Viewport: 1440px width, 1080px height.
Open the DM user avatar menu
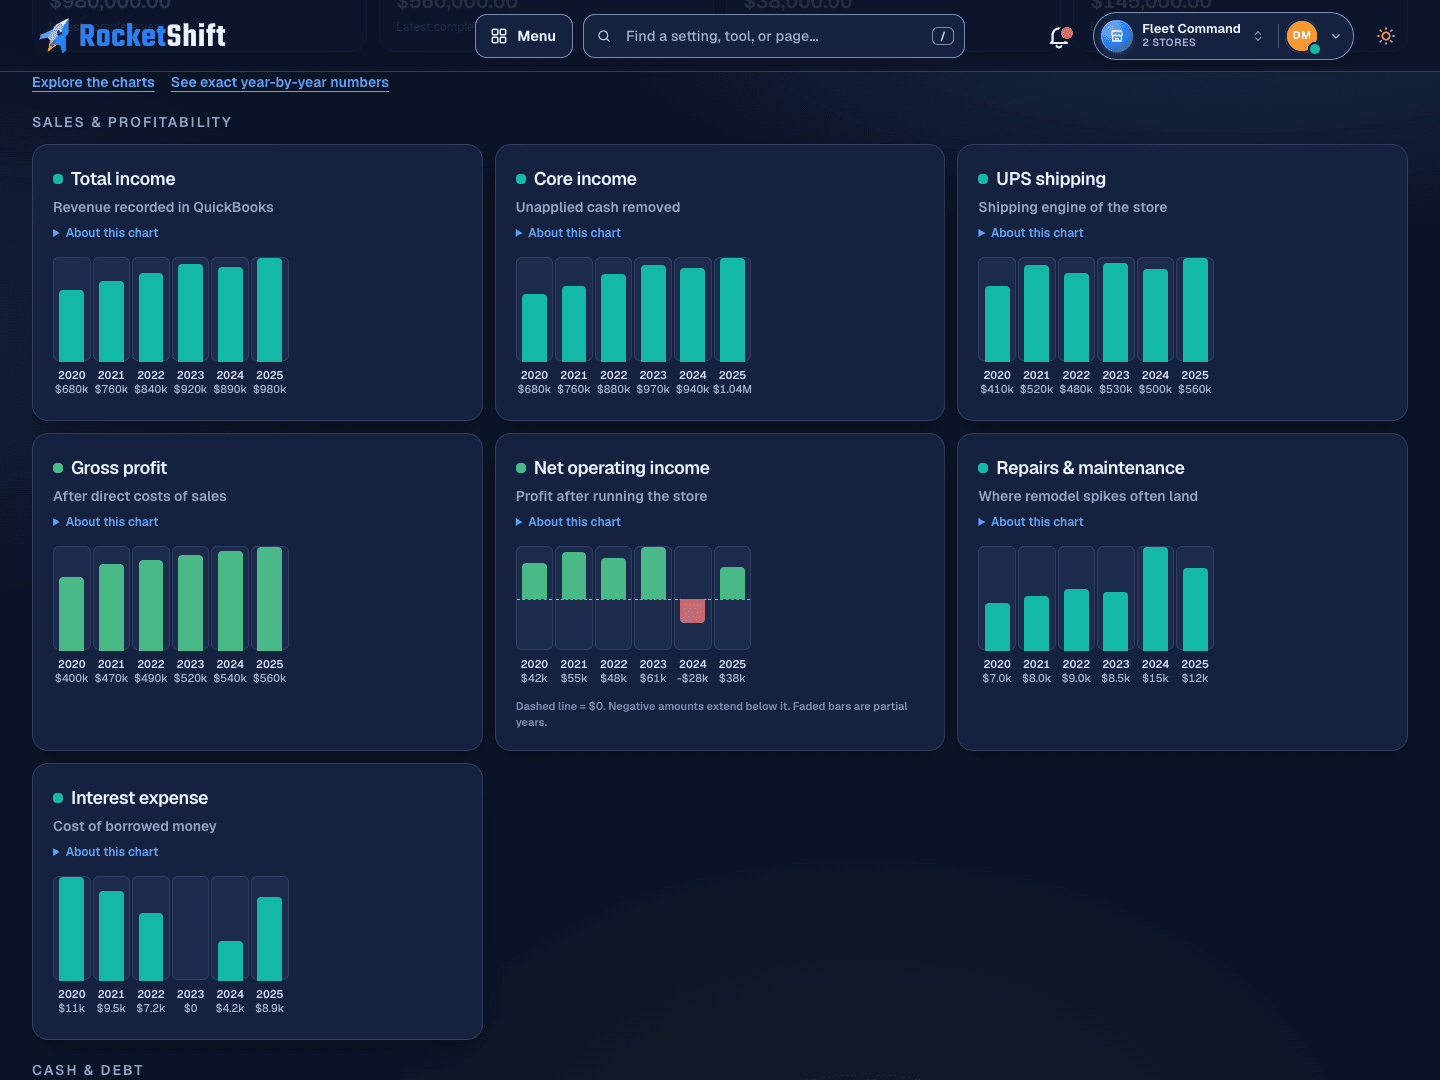(1315, 36)
